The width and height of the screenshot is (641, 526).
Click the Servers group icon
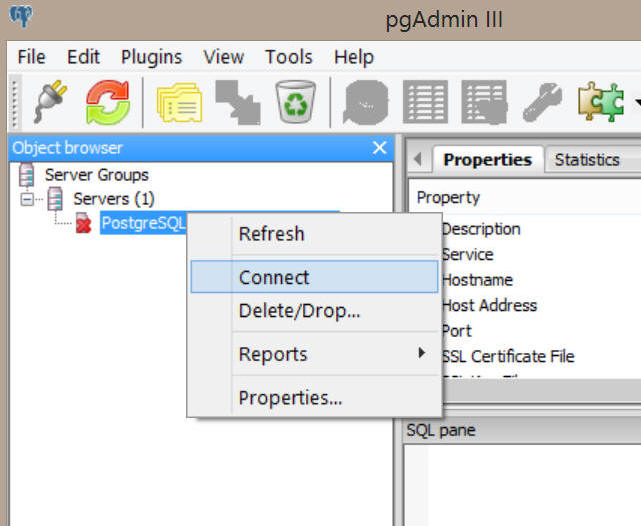click(x=55, y=199)
